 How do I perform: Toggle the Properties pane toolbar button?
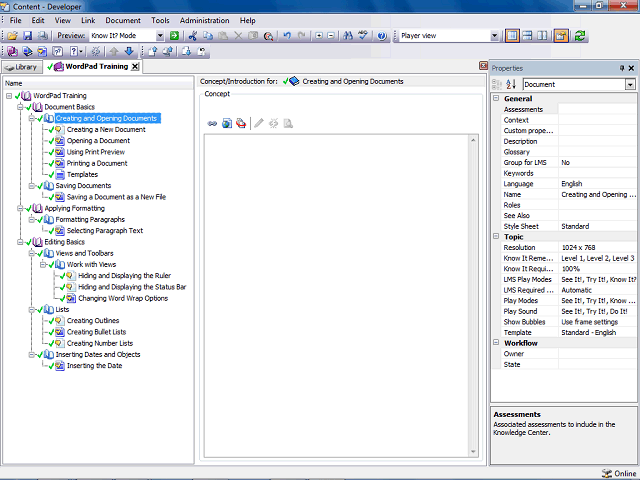point(561,36)
